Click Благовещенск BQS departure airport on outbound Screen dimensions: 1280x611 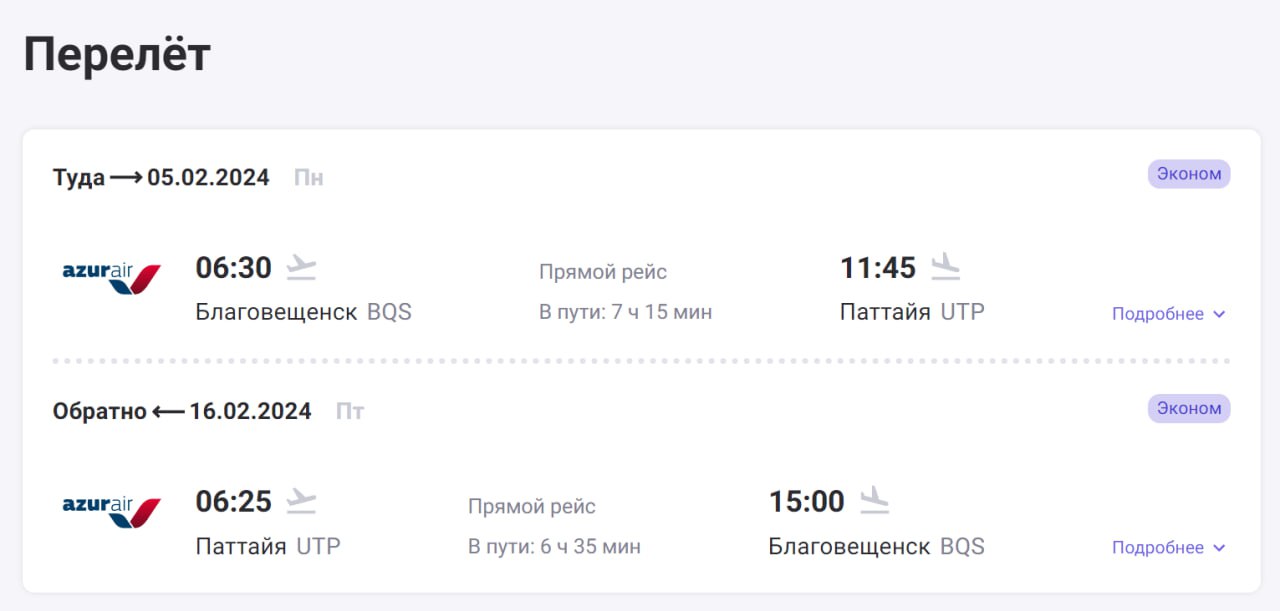303,312
